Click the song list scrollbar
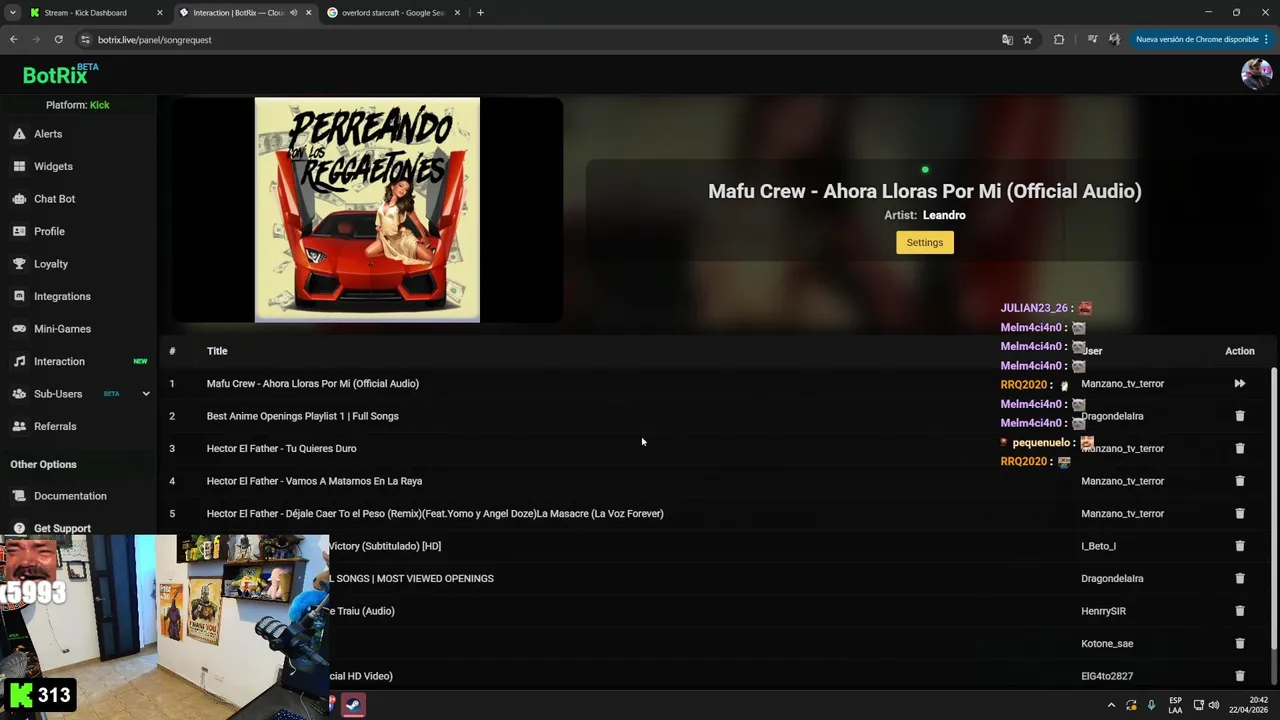Viewport: 1280px width, 720px height. tap(1274, 510)
